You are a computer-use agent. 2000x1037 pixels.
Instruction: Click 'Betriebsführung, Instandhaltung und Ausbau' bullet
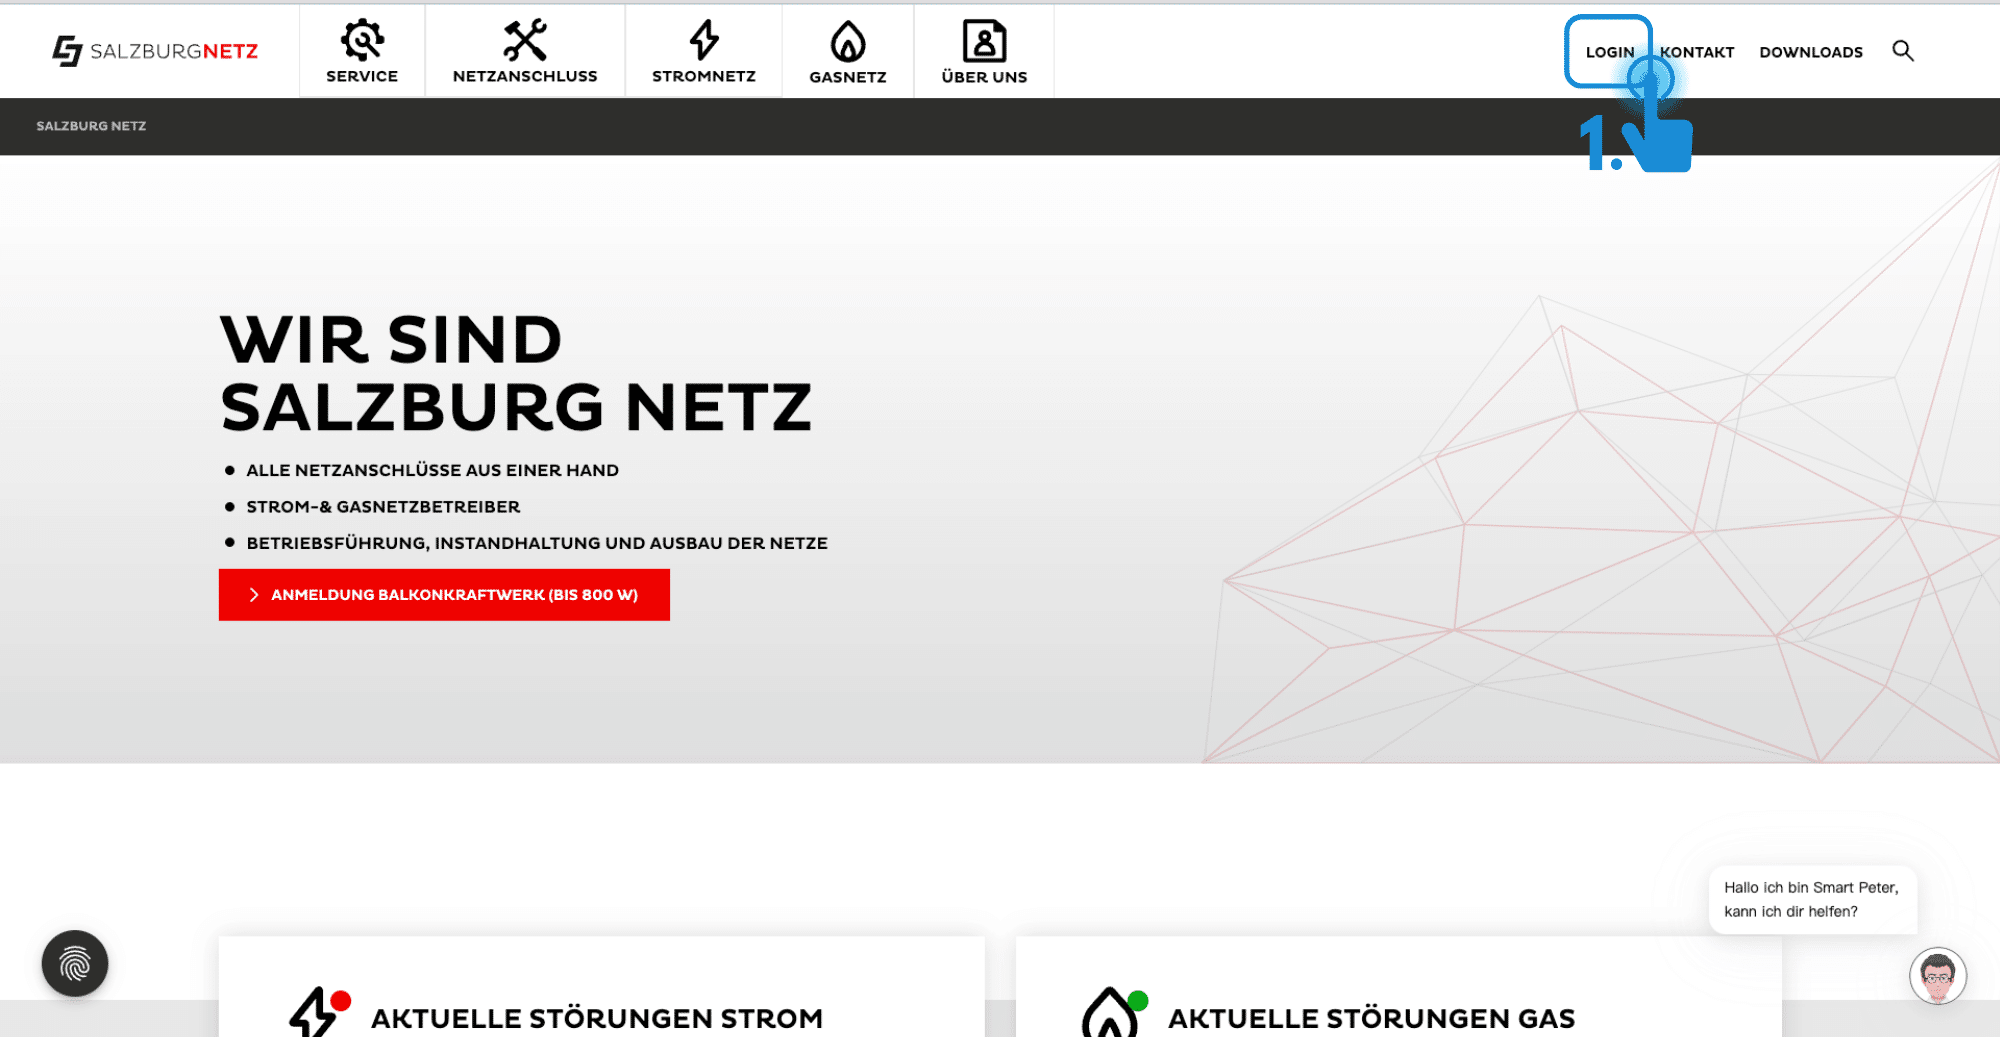[537, 543]
